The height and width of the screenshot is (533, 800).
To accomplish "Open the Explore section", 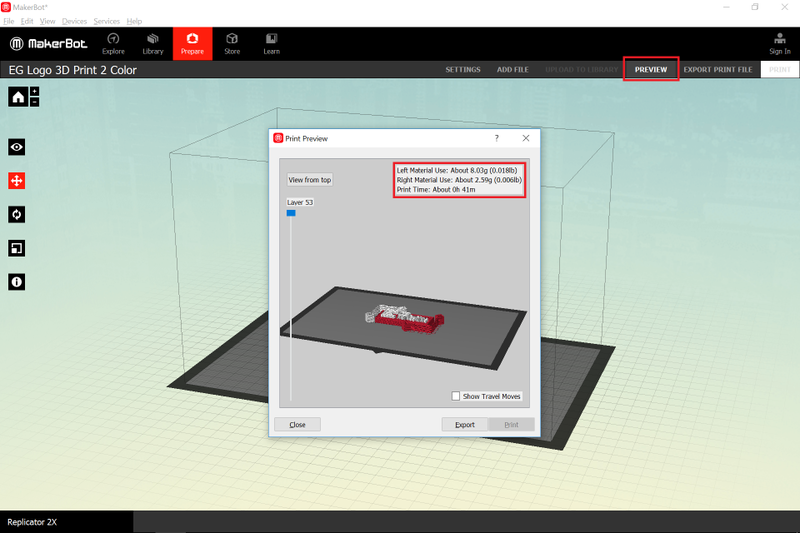I will (x=113, y=44).
